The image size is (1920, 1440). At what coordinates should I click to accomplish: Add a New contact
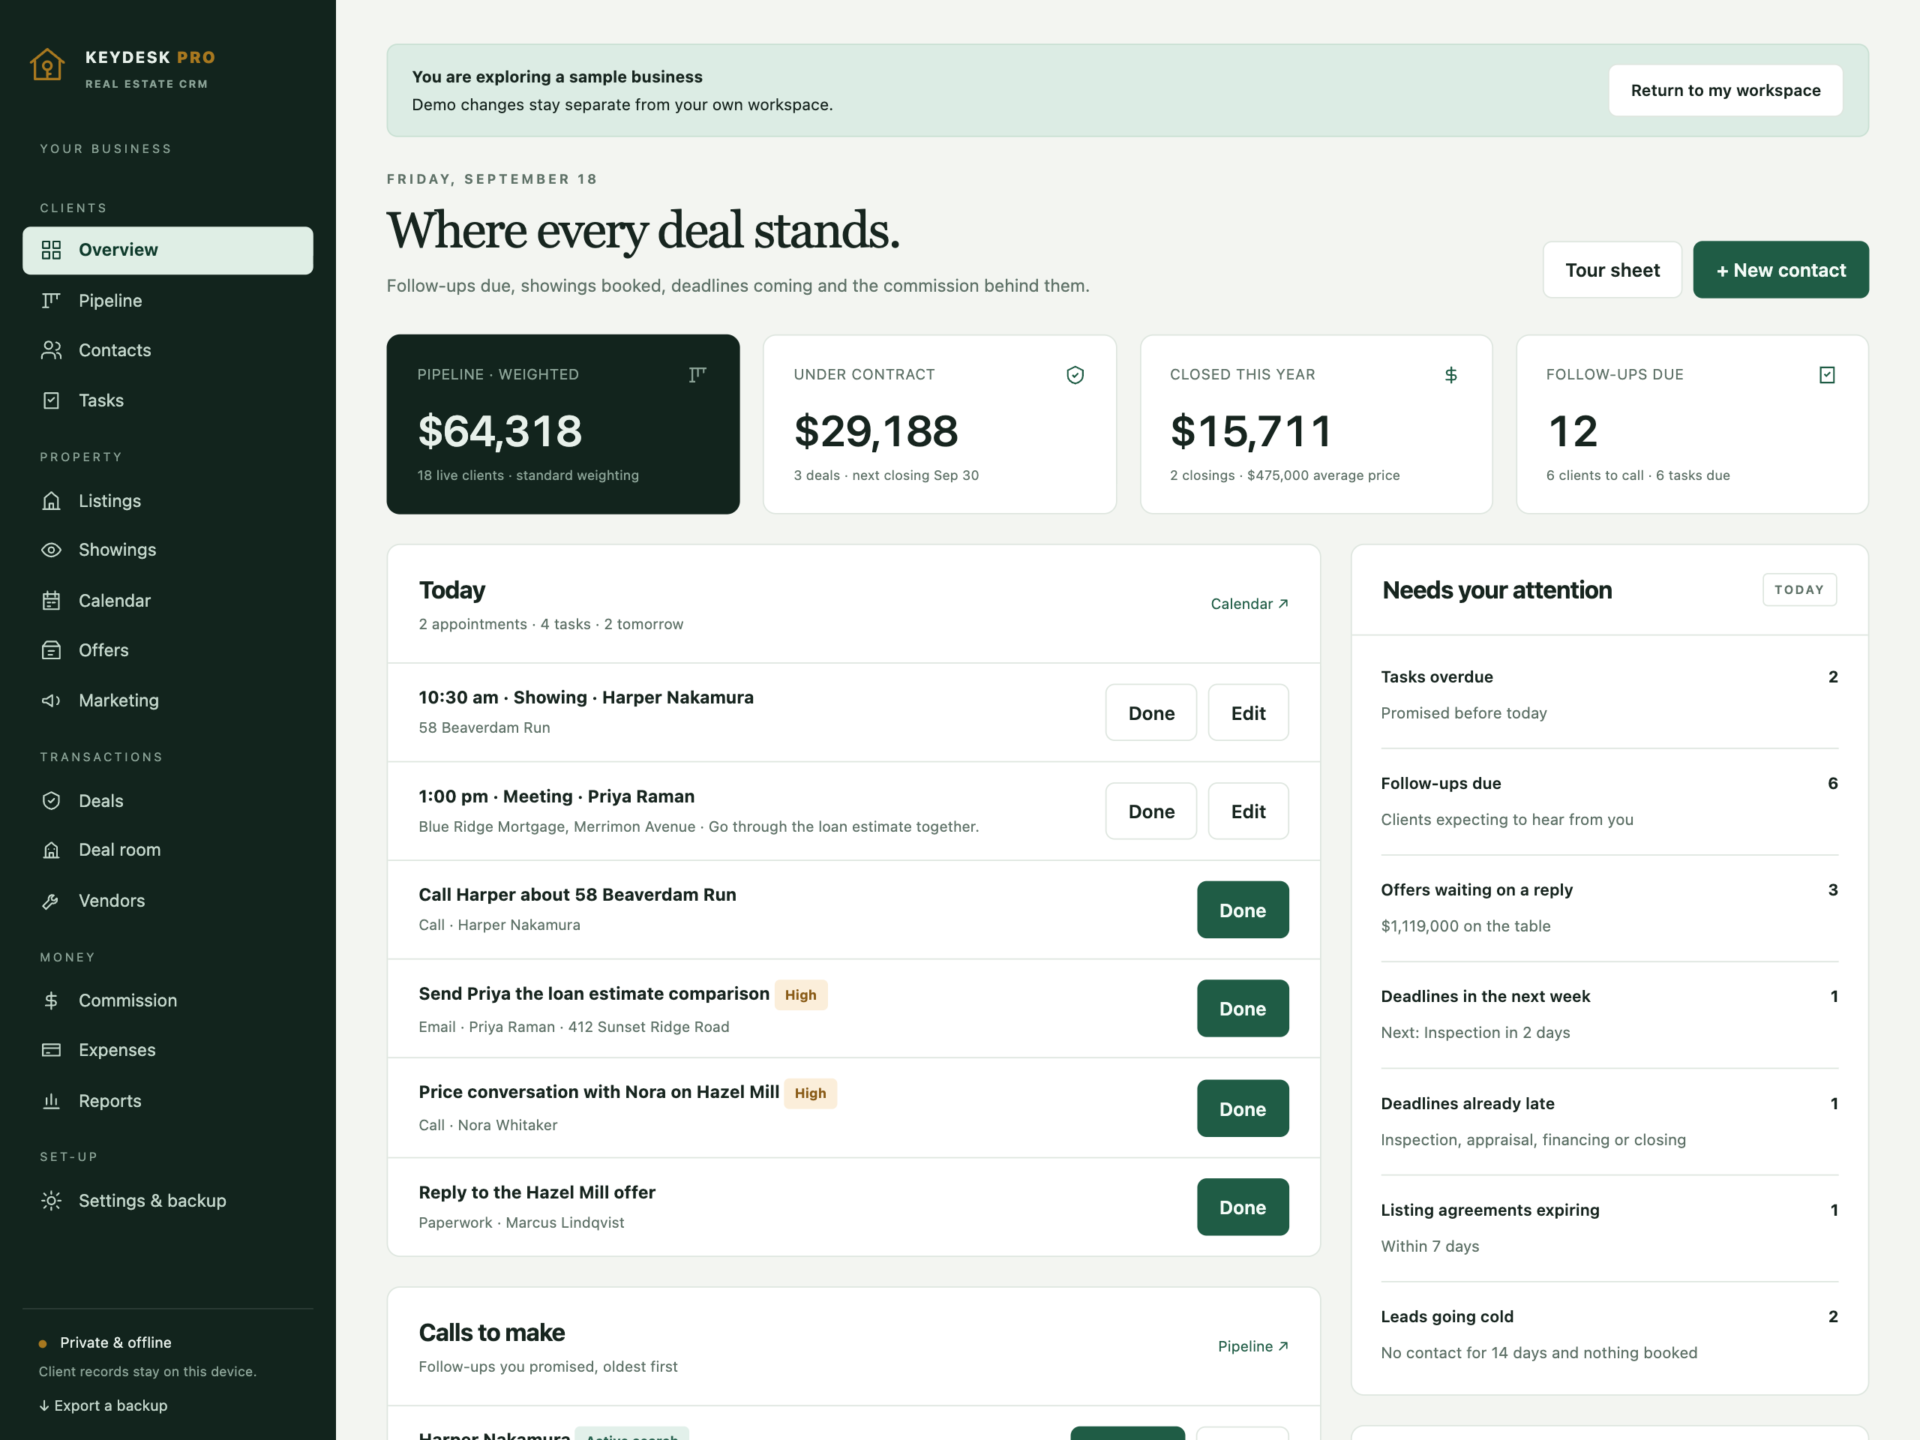[x=1780, y=270]
